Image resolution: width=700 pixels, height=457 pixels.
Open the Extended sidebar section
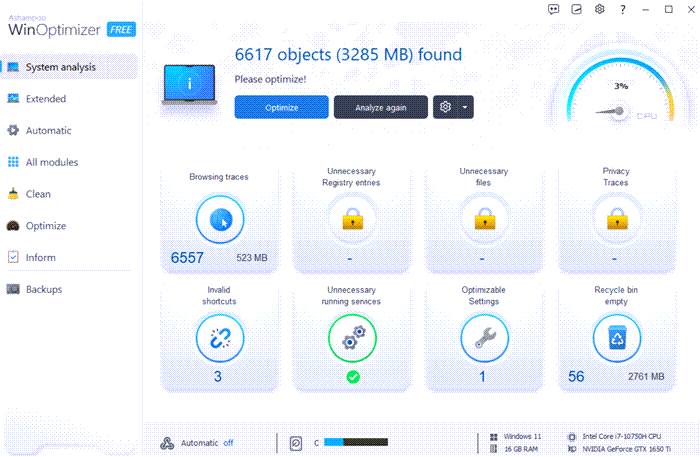pyautogui.click(x=69, y=99)
